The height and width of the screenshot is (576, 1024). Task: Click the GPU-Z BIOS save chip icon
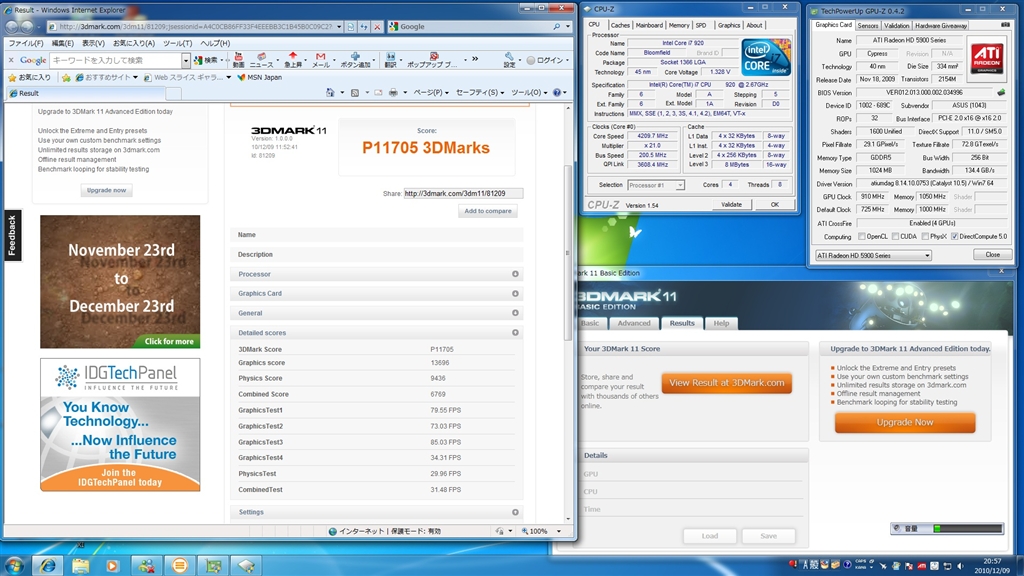(x=1000, y=93)
